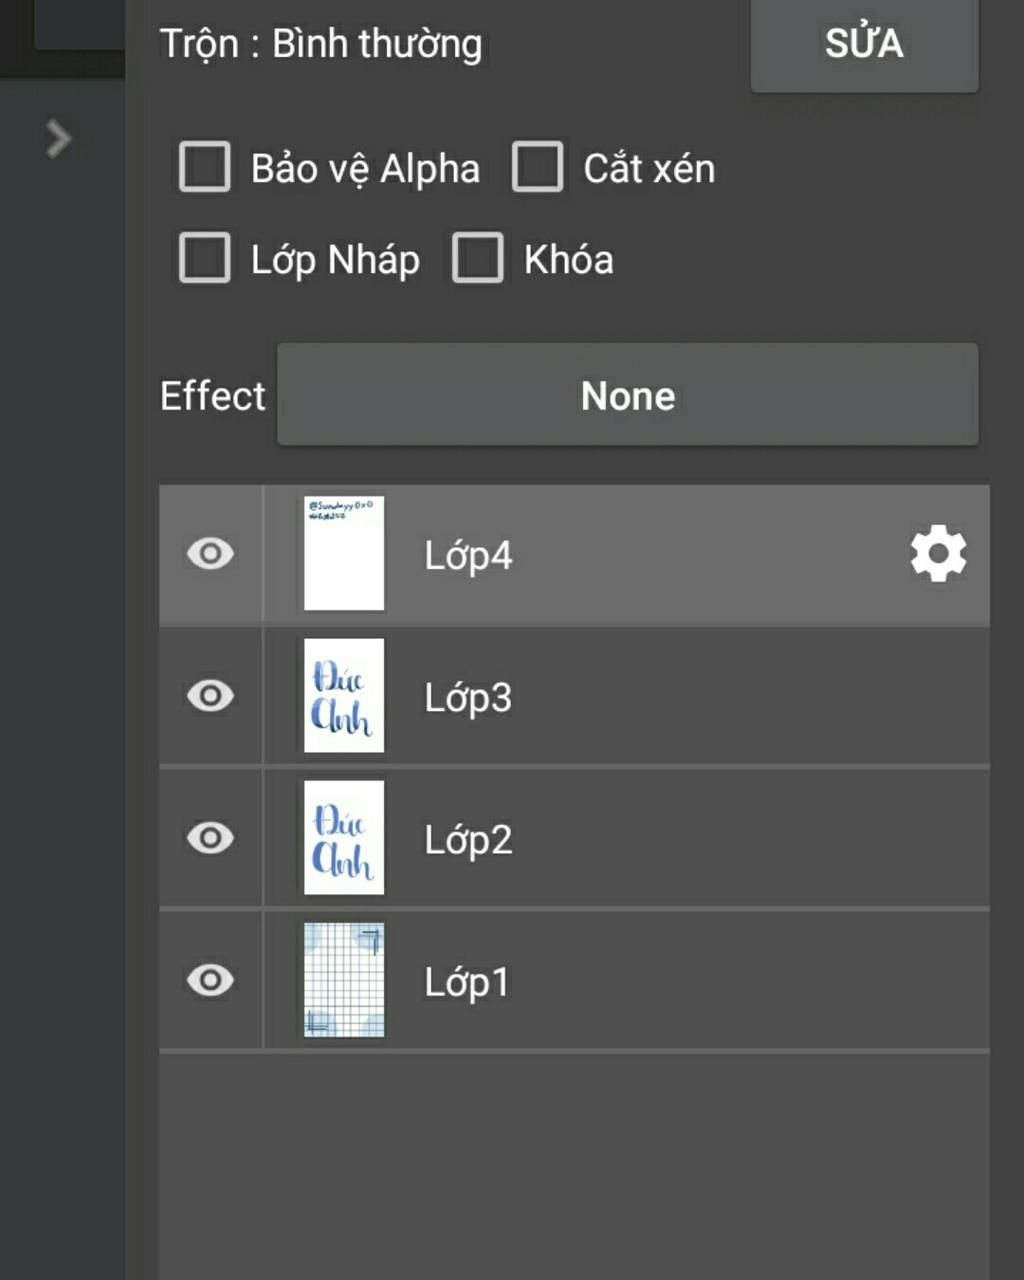Image resolution: width=1024 pixels, height=1280 pixels.
Task: Click the Trộn : Bình thường blend label
Action: 321,45
